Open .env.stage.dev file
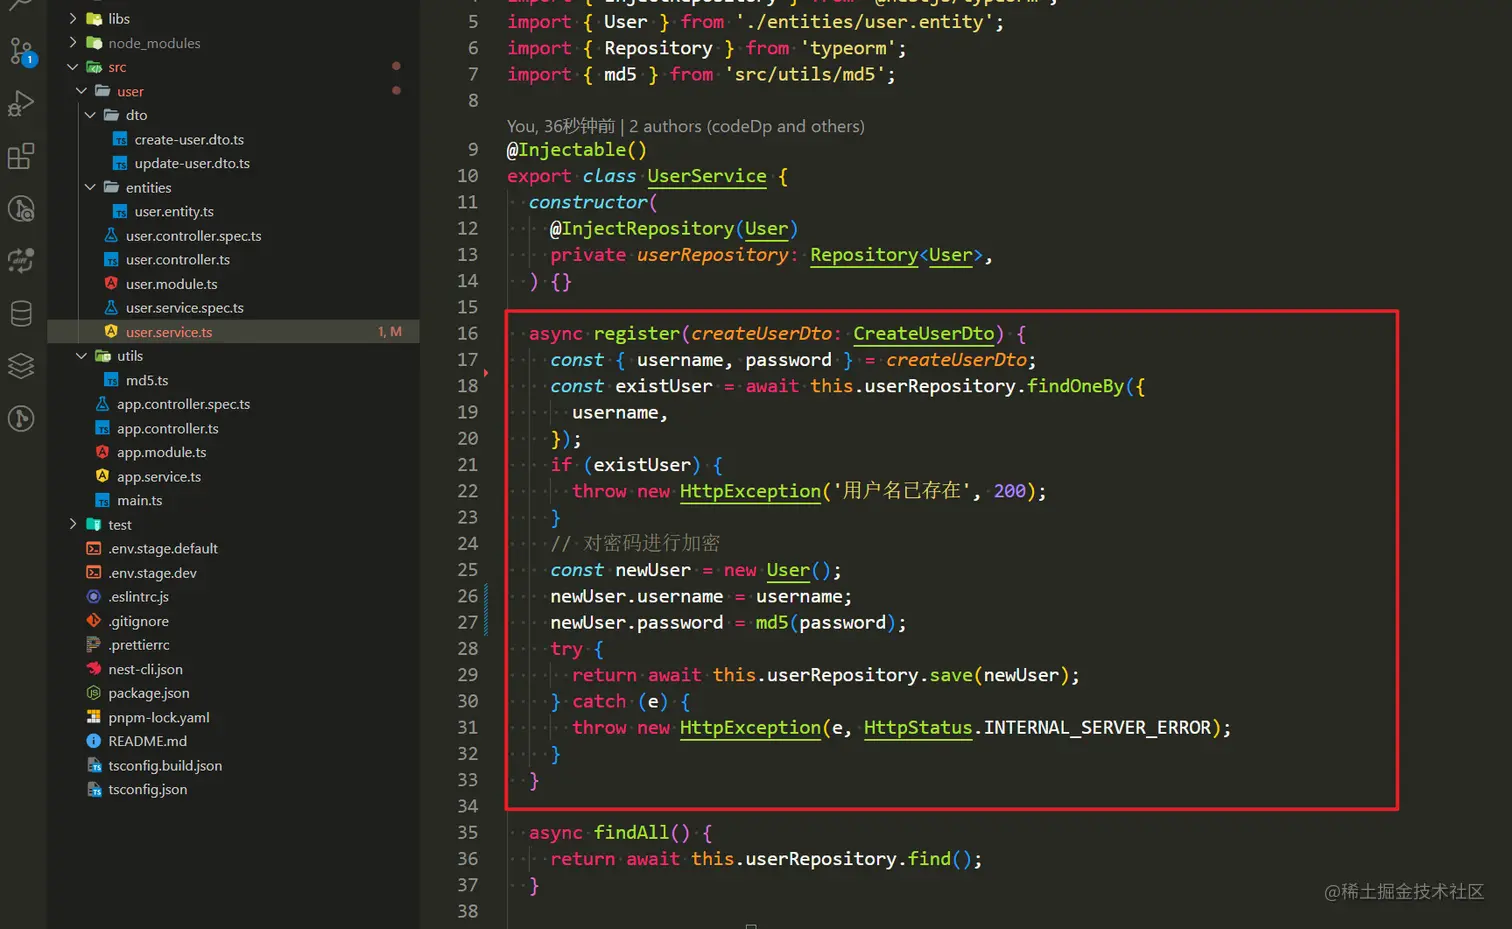 click(152, 573)
